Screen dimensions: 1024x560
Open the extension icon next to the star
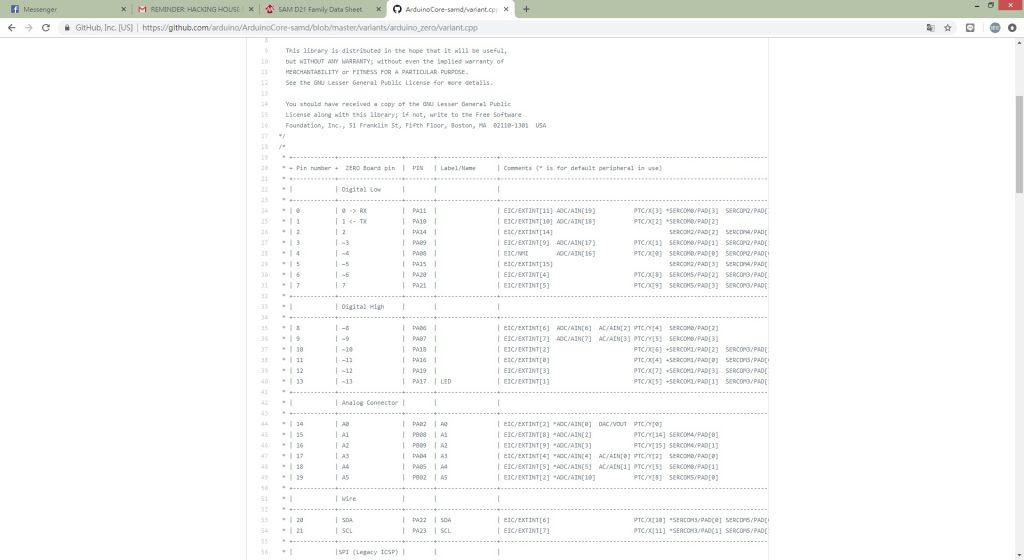tap(970, 27)
